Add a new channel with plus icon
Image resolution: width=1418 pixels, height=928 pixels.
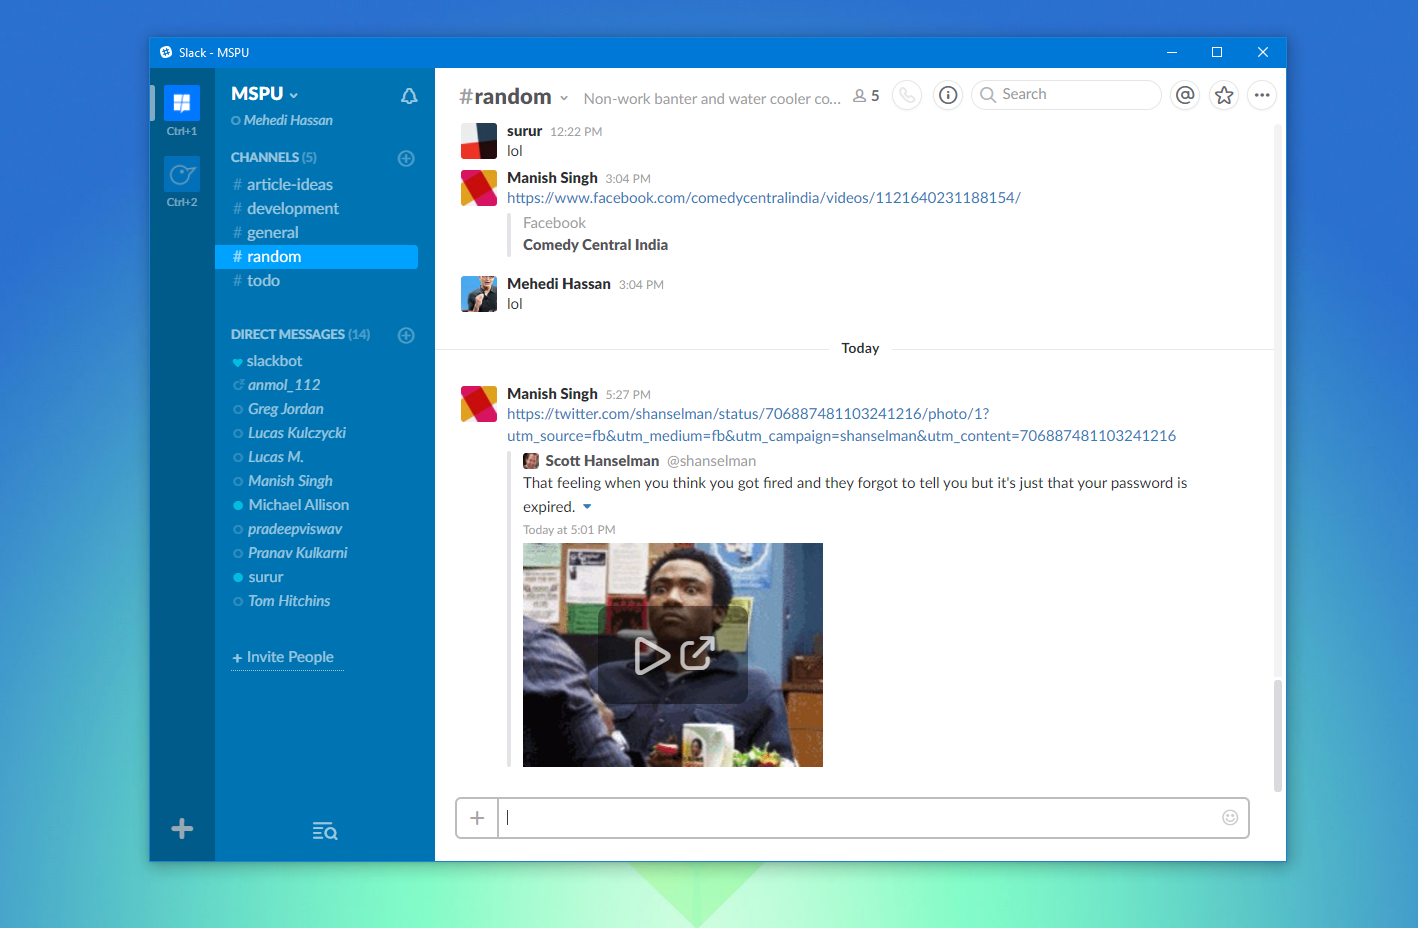[406, 158]
